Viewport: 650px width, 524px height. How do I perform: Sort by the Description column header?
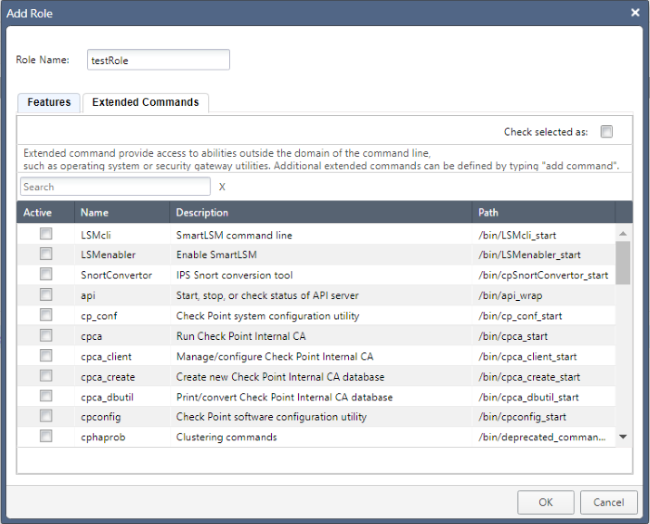(321, 212)
